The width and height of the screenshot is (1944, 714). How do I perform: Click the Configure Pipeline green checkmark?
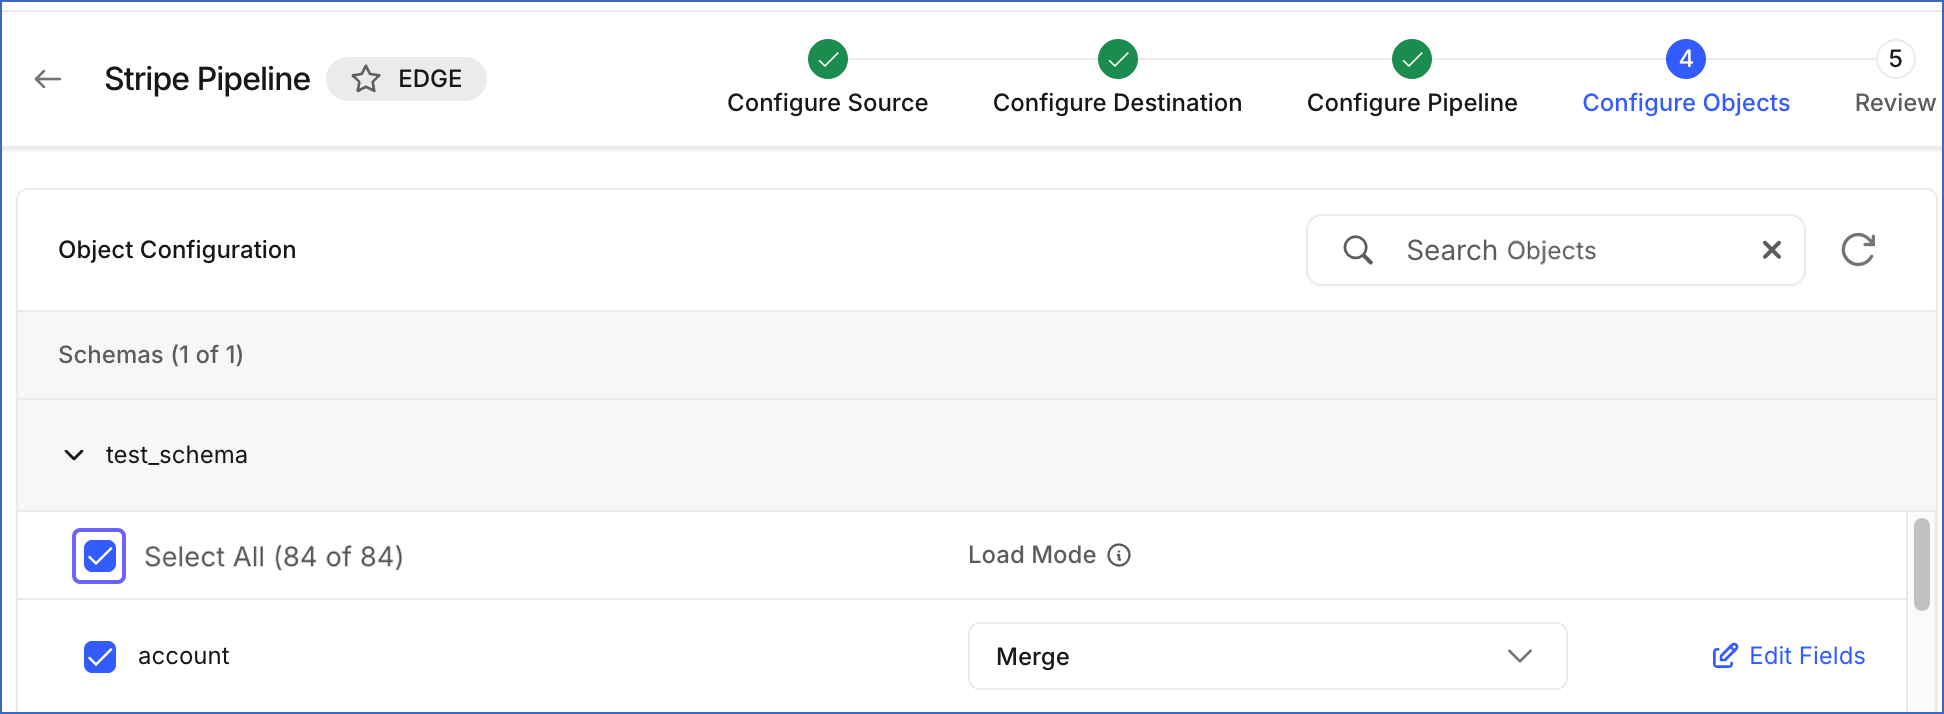click(x=1412, y=59)
